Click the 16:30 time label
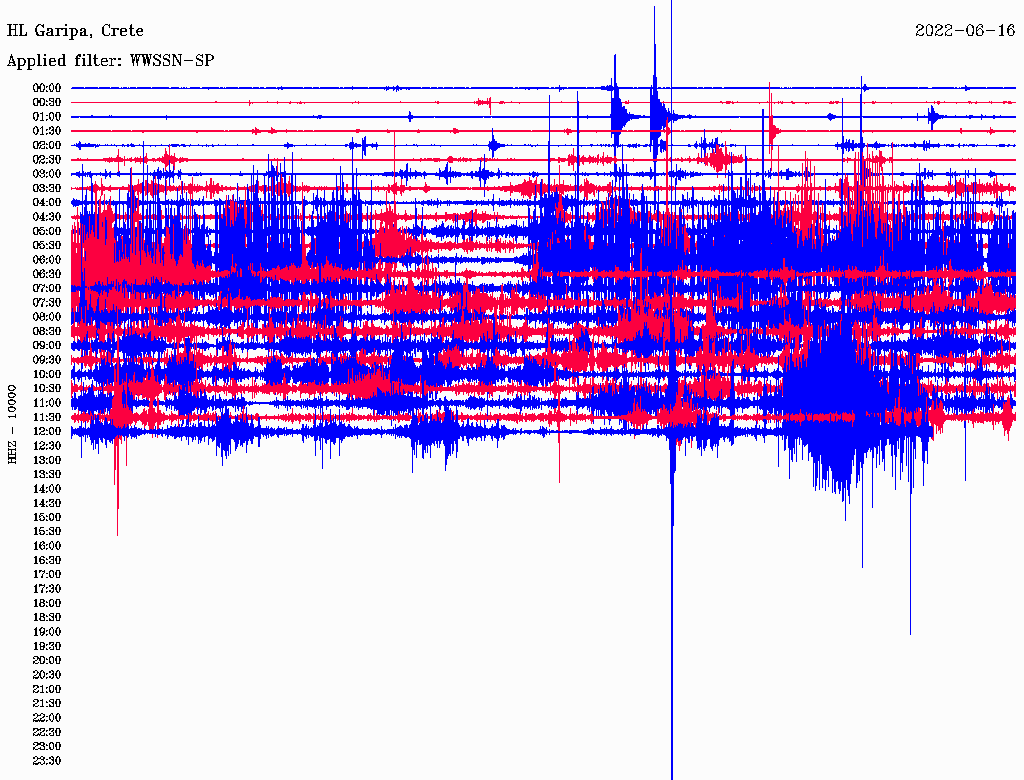The image size is (1024, 780). pos(47,561)
